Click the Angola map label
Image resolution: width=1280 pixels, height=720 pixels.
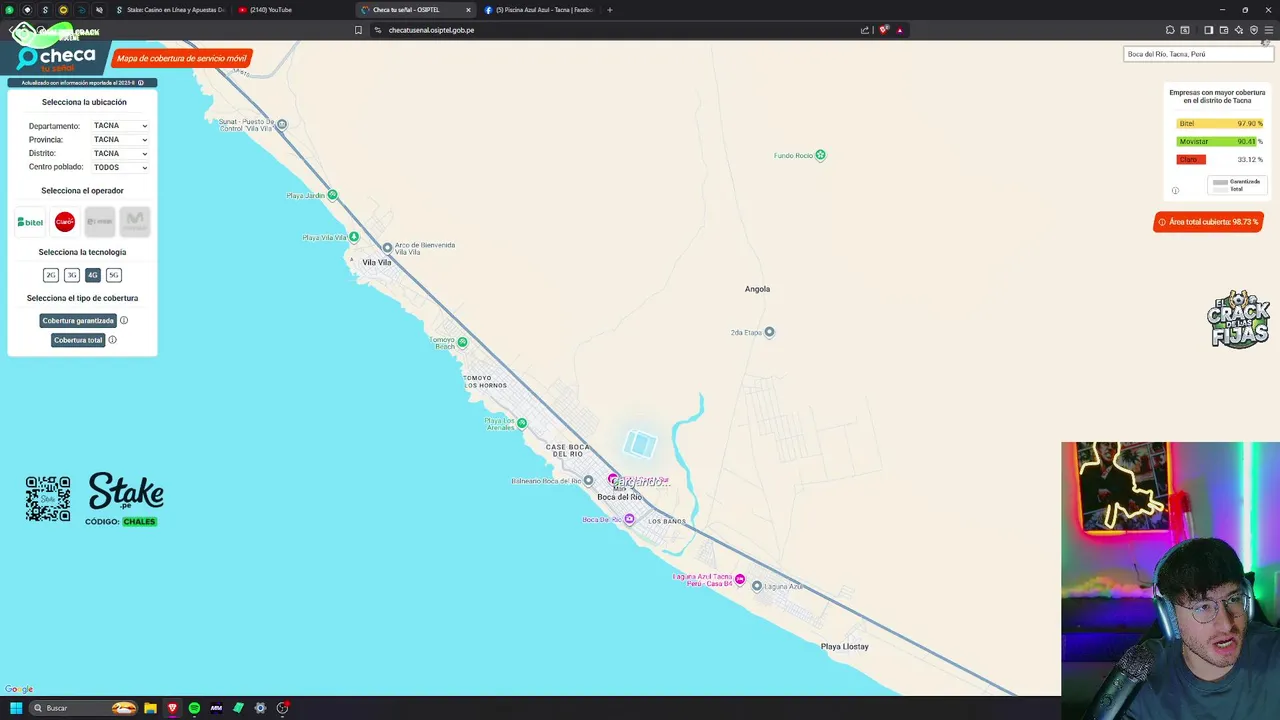tap(757, 289)
